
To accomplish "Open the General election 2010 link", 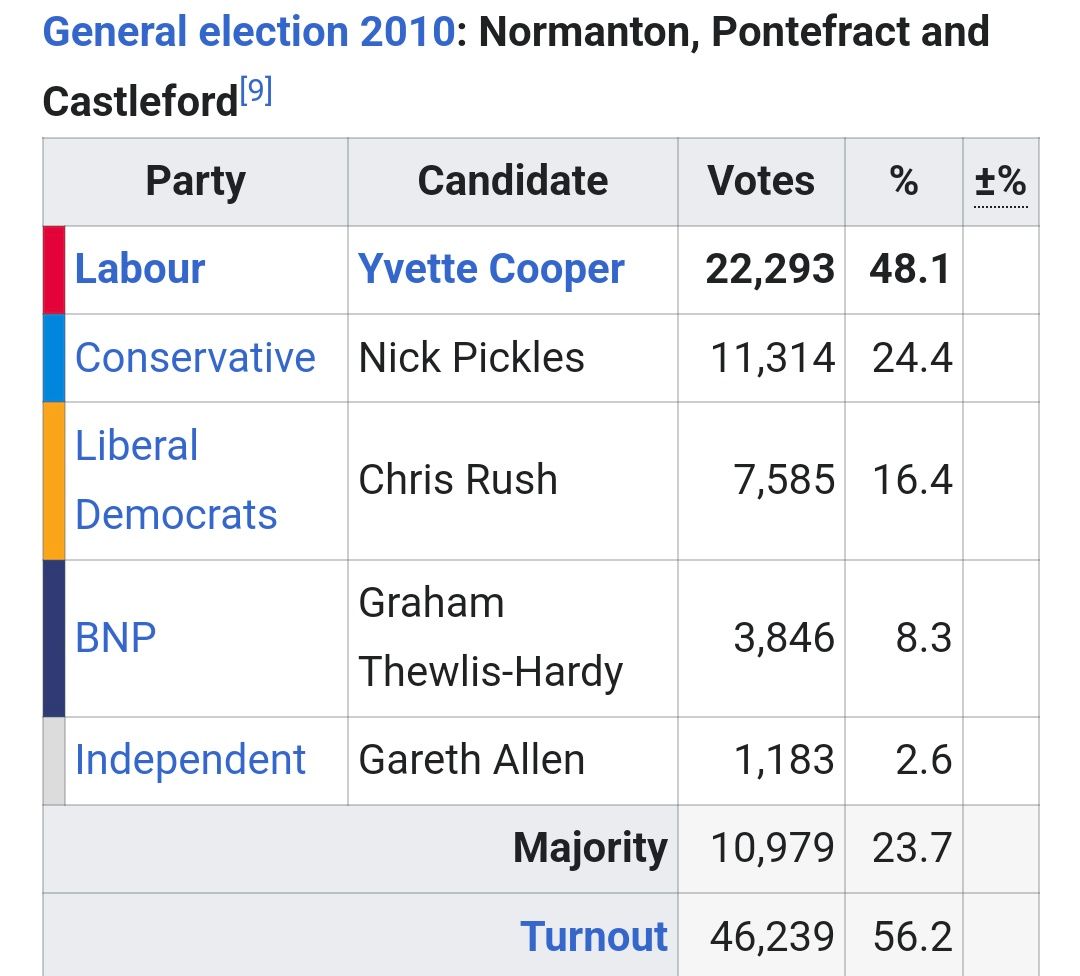I will coord(248,33).
